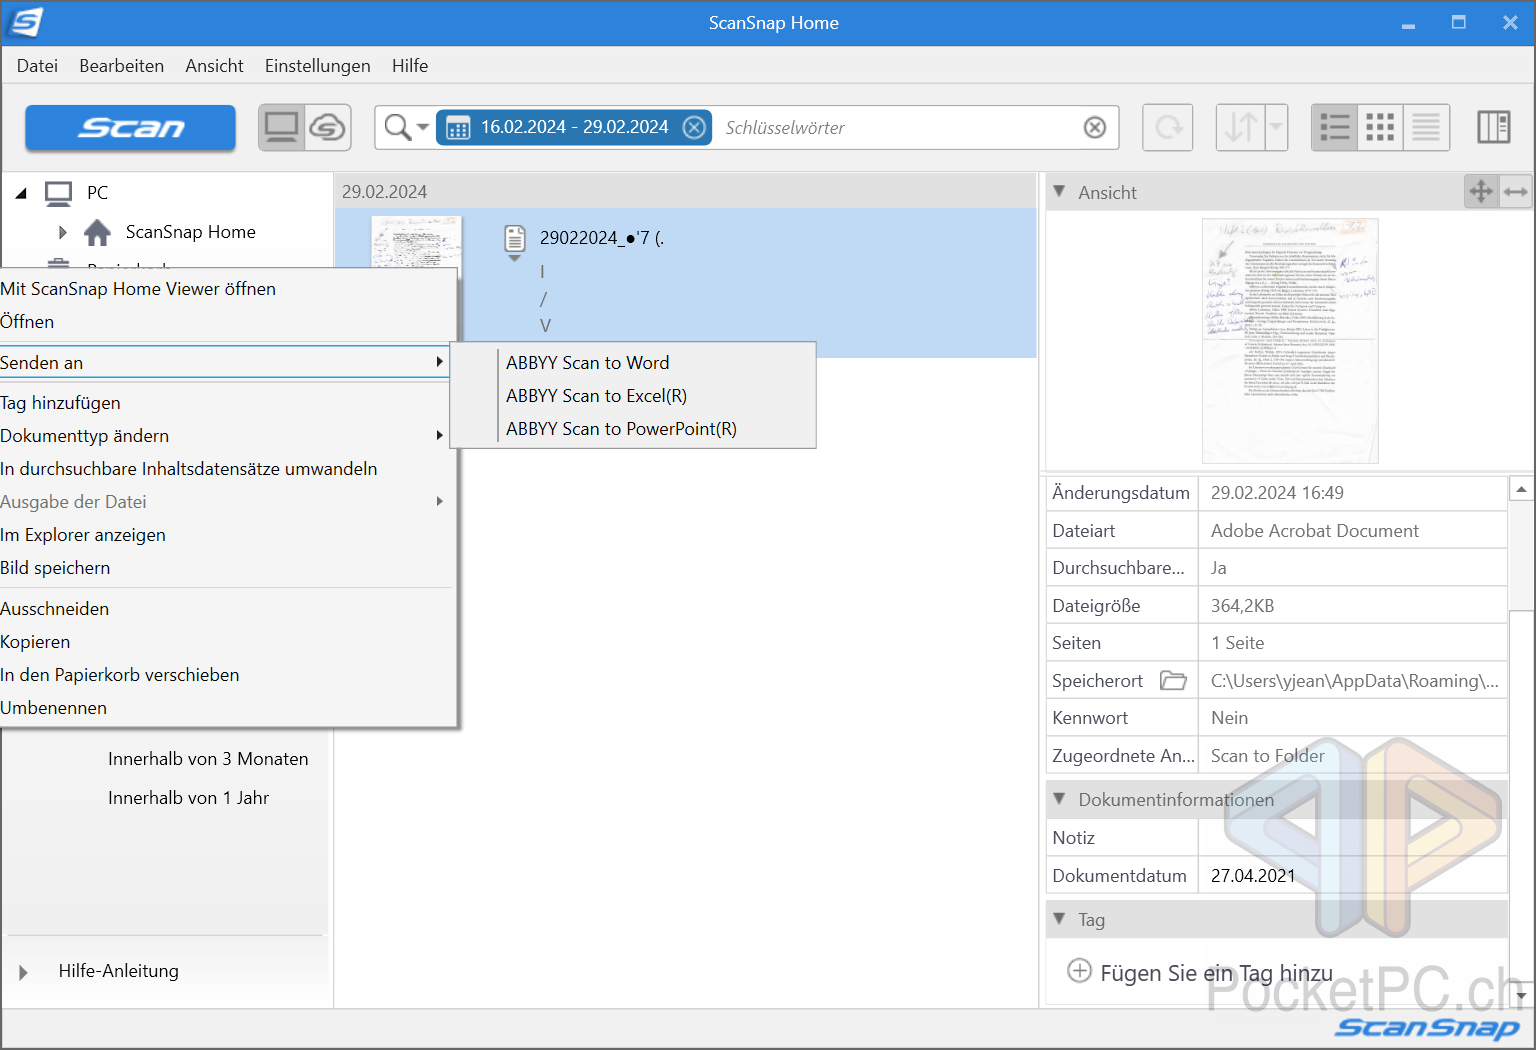
Task: Expand the ScanSnap Home tree node
Action: 62,232
